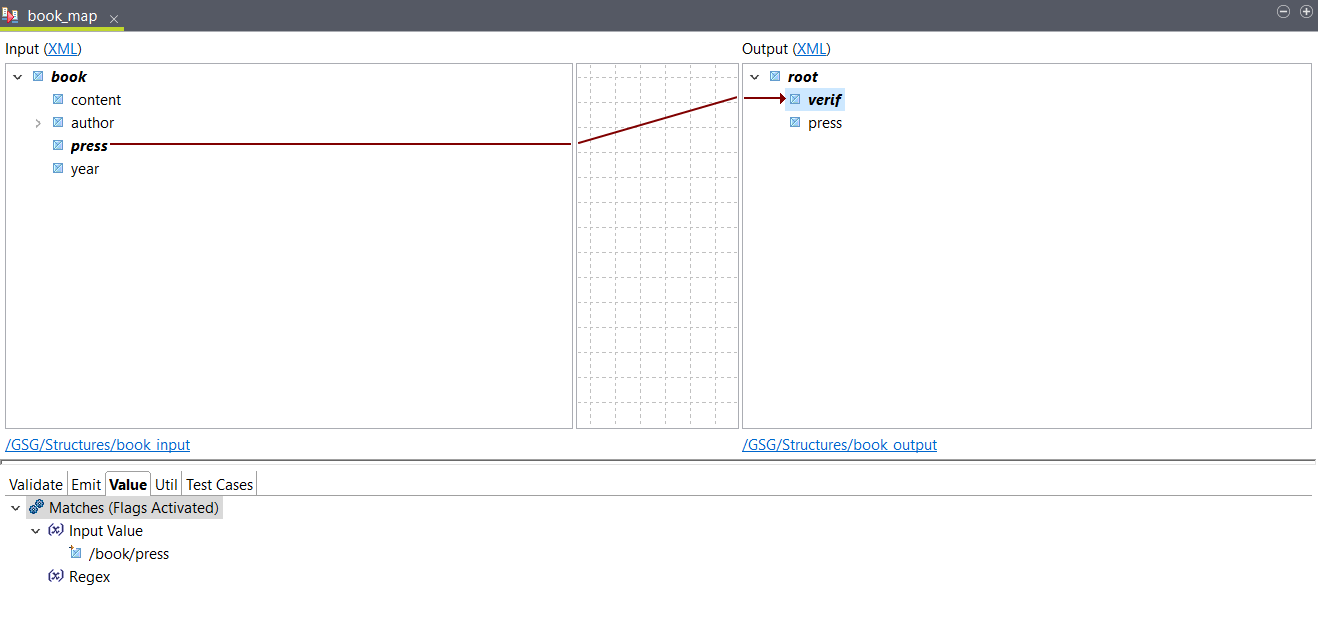This screenshot has width=1318, height=637.
Task: Switch to the Util tab
Action: coord(166,484)
